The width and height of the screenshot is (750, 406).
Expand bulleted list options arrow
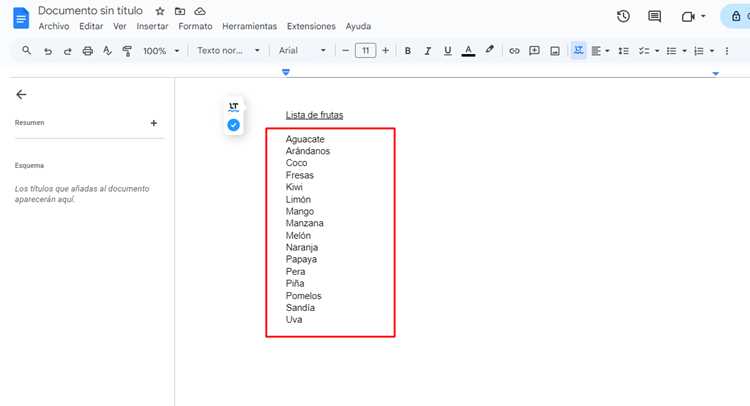pos(684,51)
